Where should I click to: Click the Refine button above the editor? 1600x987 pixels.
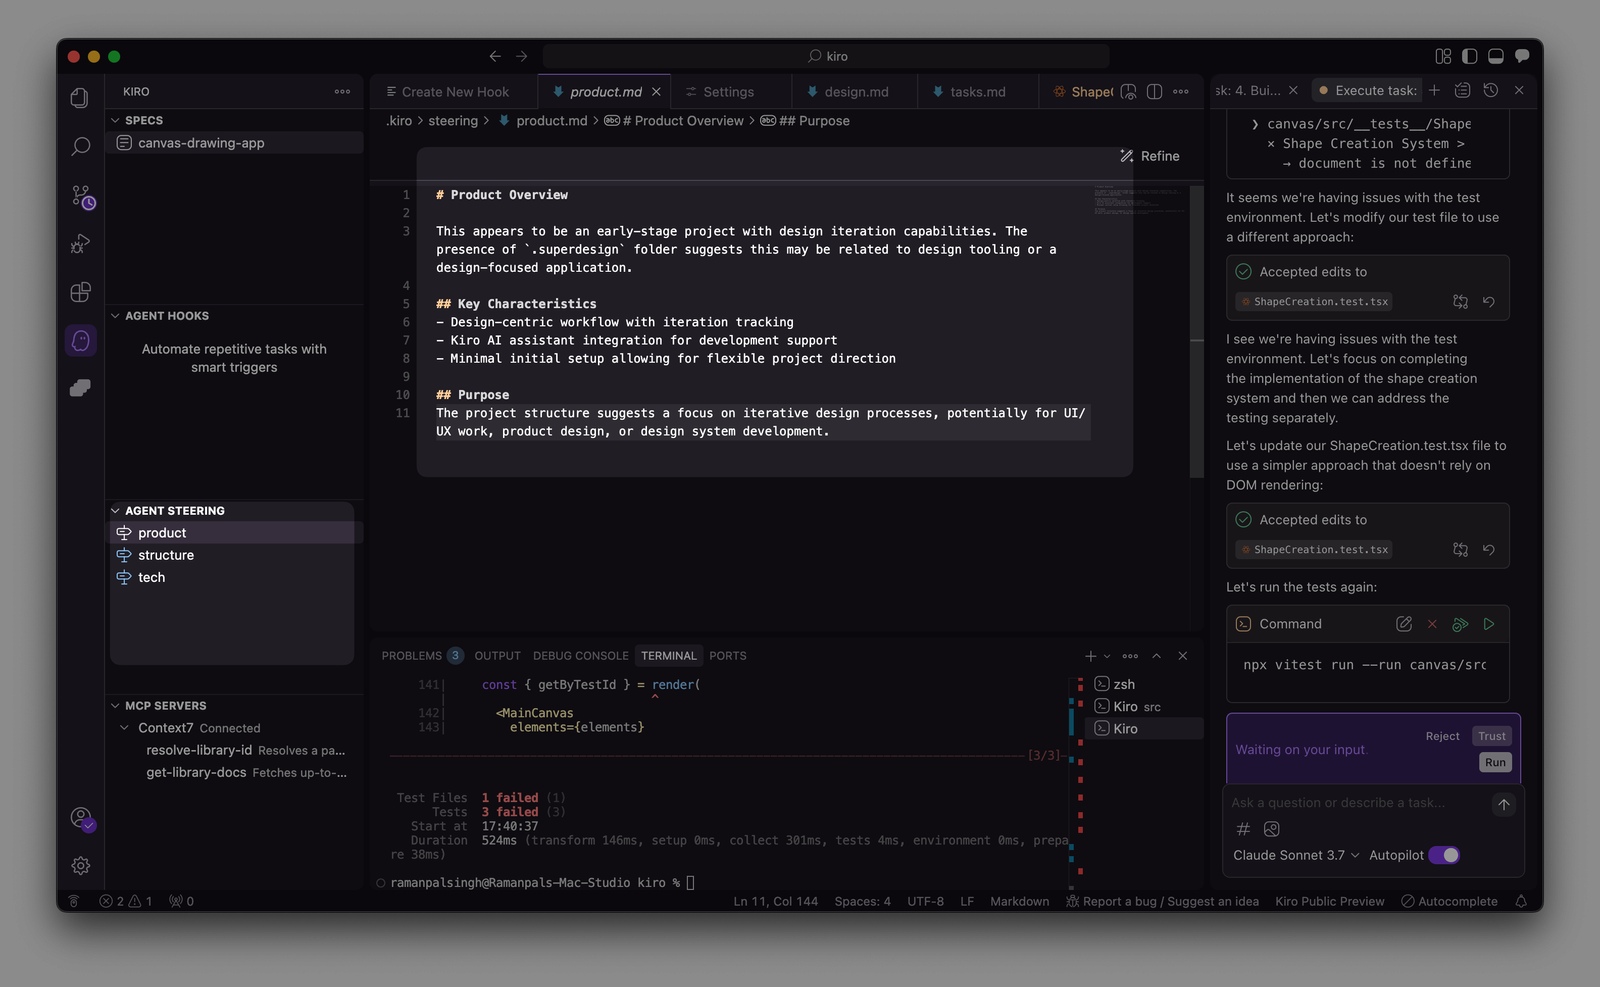(x=1149, y=156)
